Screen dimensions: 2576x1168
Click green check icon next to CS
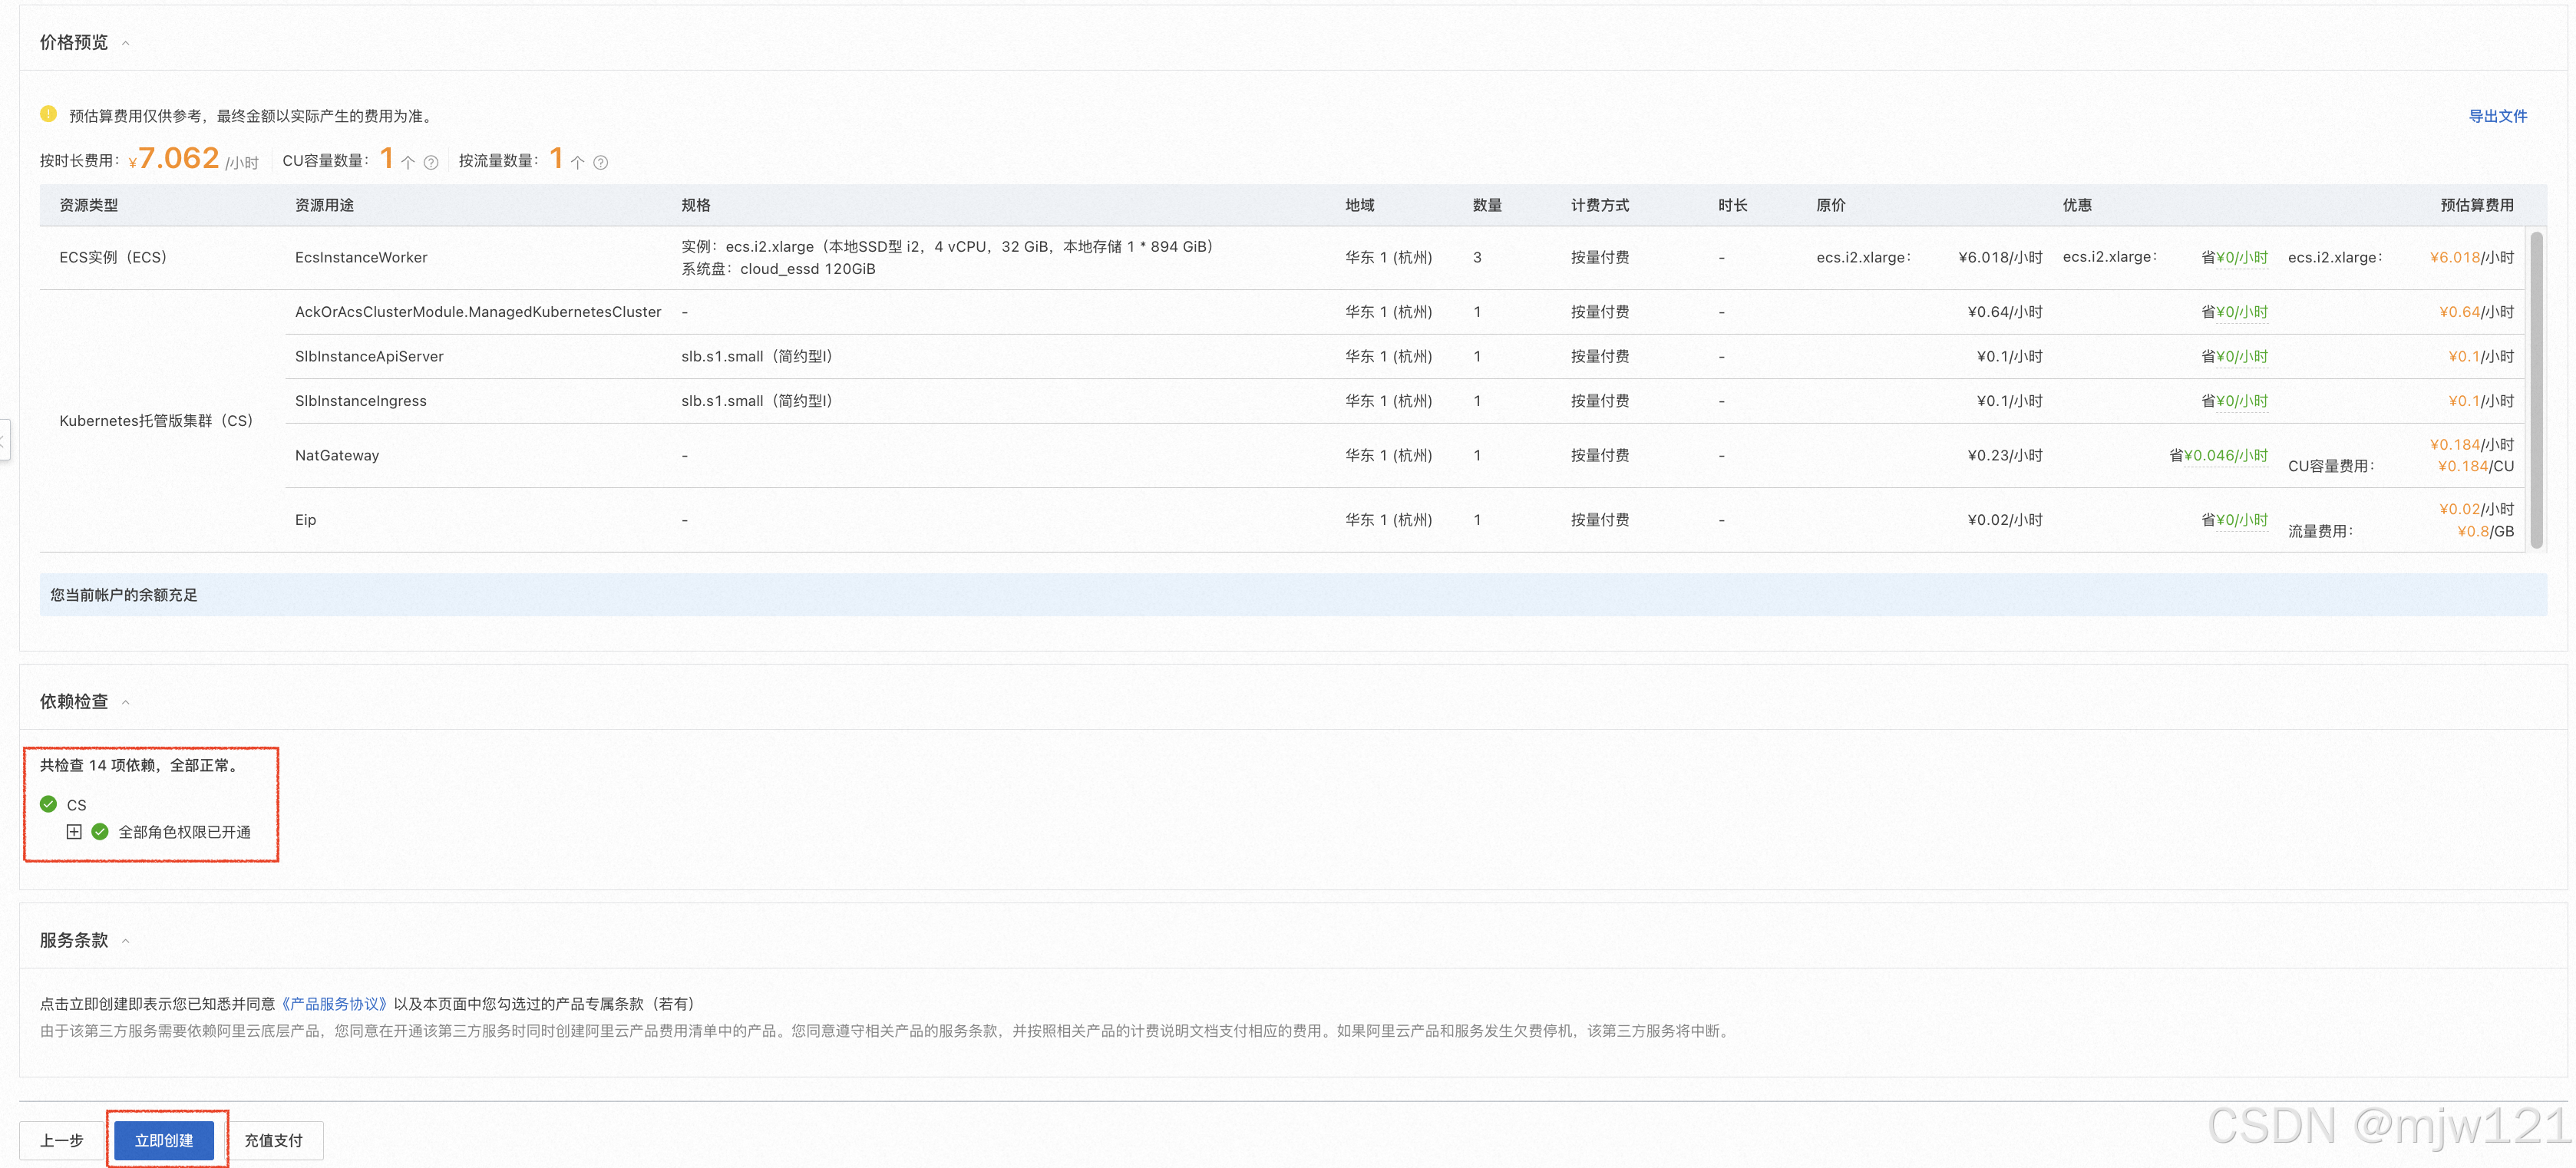click(x=48, y=804)
